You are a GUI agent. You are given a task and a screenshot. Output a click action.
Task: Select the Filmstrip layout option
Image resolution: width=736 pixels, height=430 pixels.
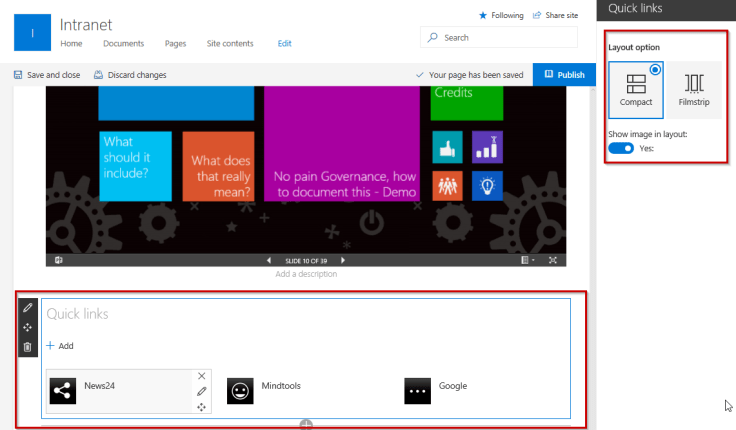[x=693, y=90]
